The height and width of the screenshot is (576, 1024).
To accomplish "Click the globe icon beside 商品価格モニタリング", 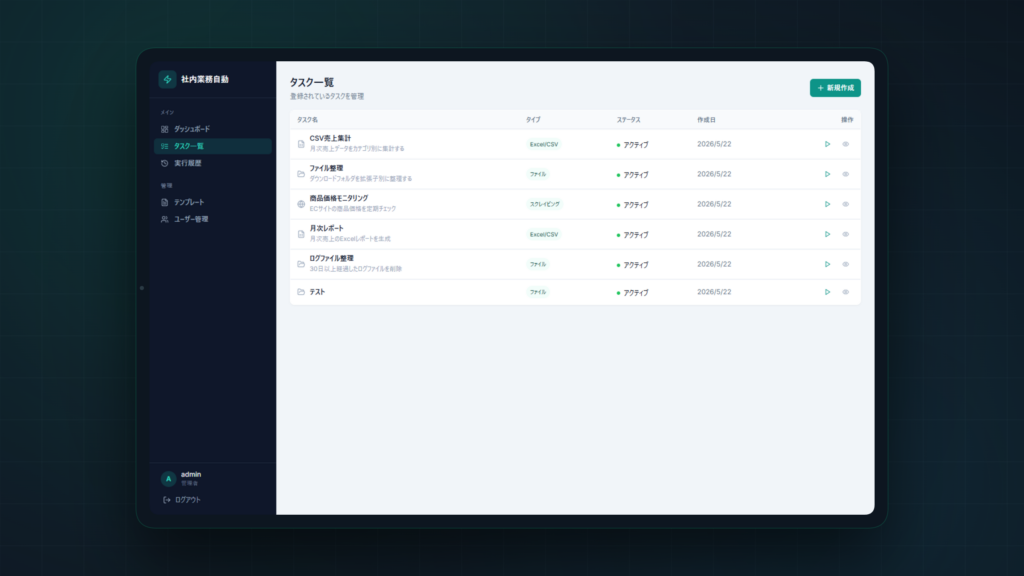I will pos(301,204).
